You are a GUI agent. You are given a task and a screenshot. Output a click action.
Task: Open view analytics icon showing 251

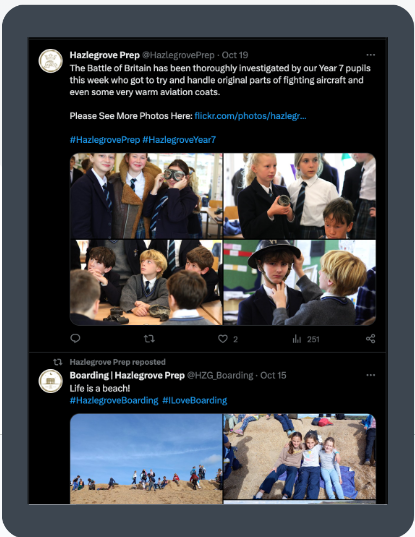(x=297, y=339)
